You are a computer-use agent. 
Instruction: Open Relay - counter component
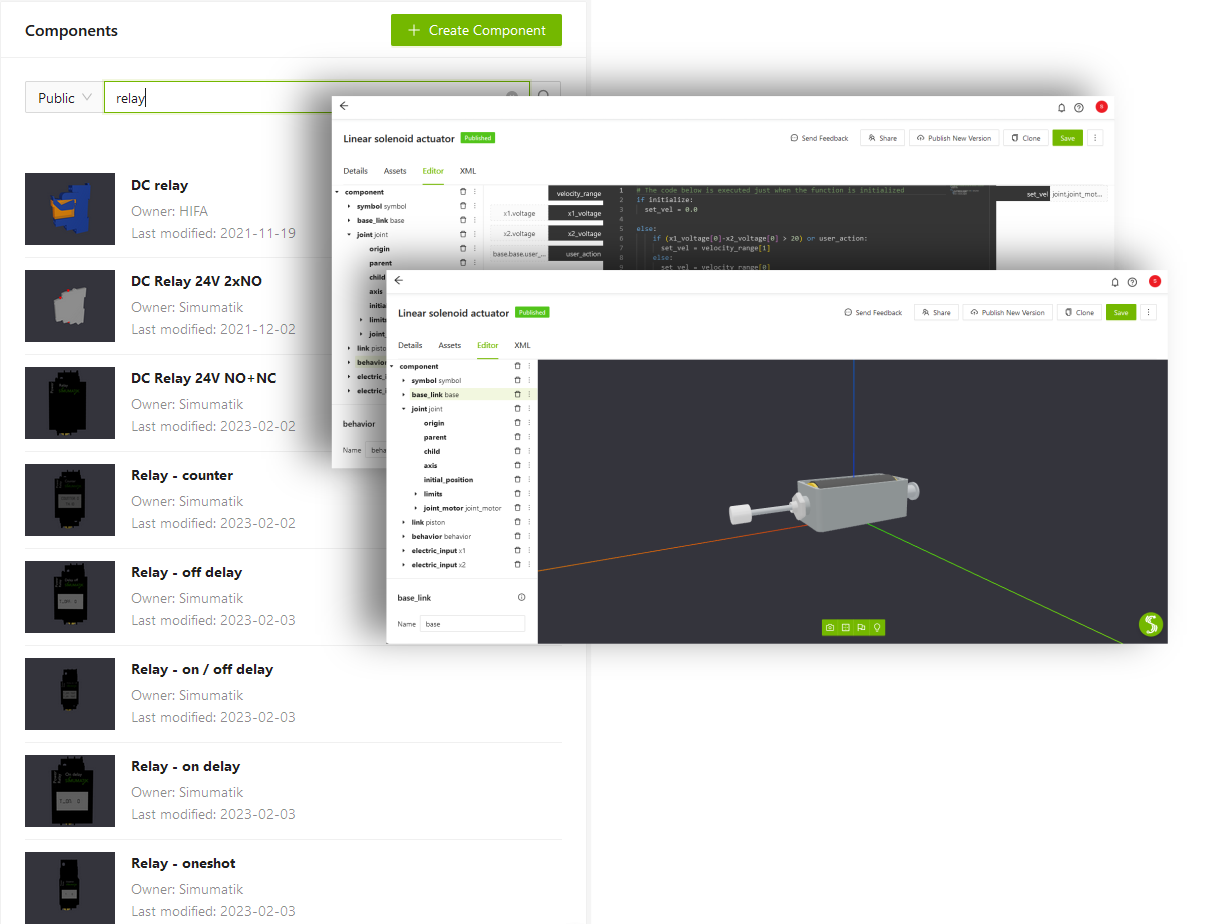[x=182, y=475]
